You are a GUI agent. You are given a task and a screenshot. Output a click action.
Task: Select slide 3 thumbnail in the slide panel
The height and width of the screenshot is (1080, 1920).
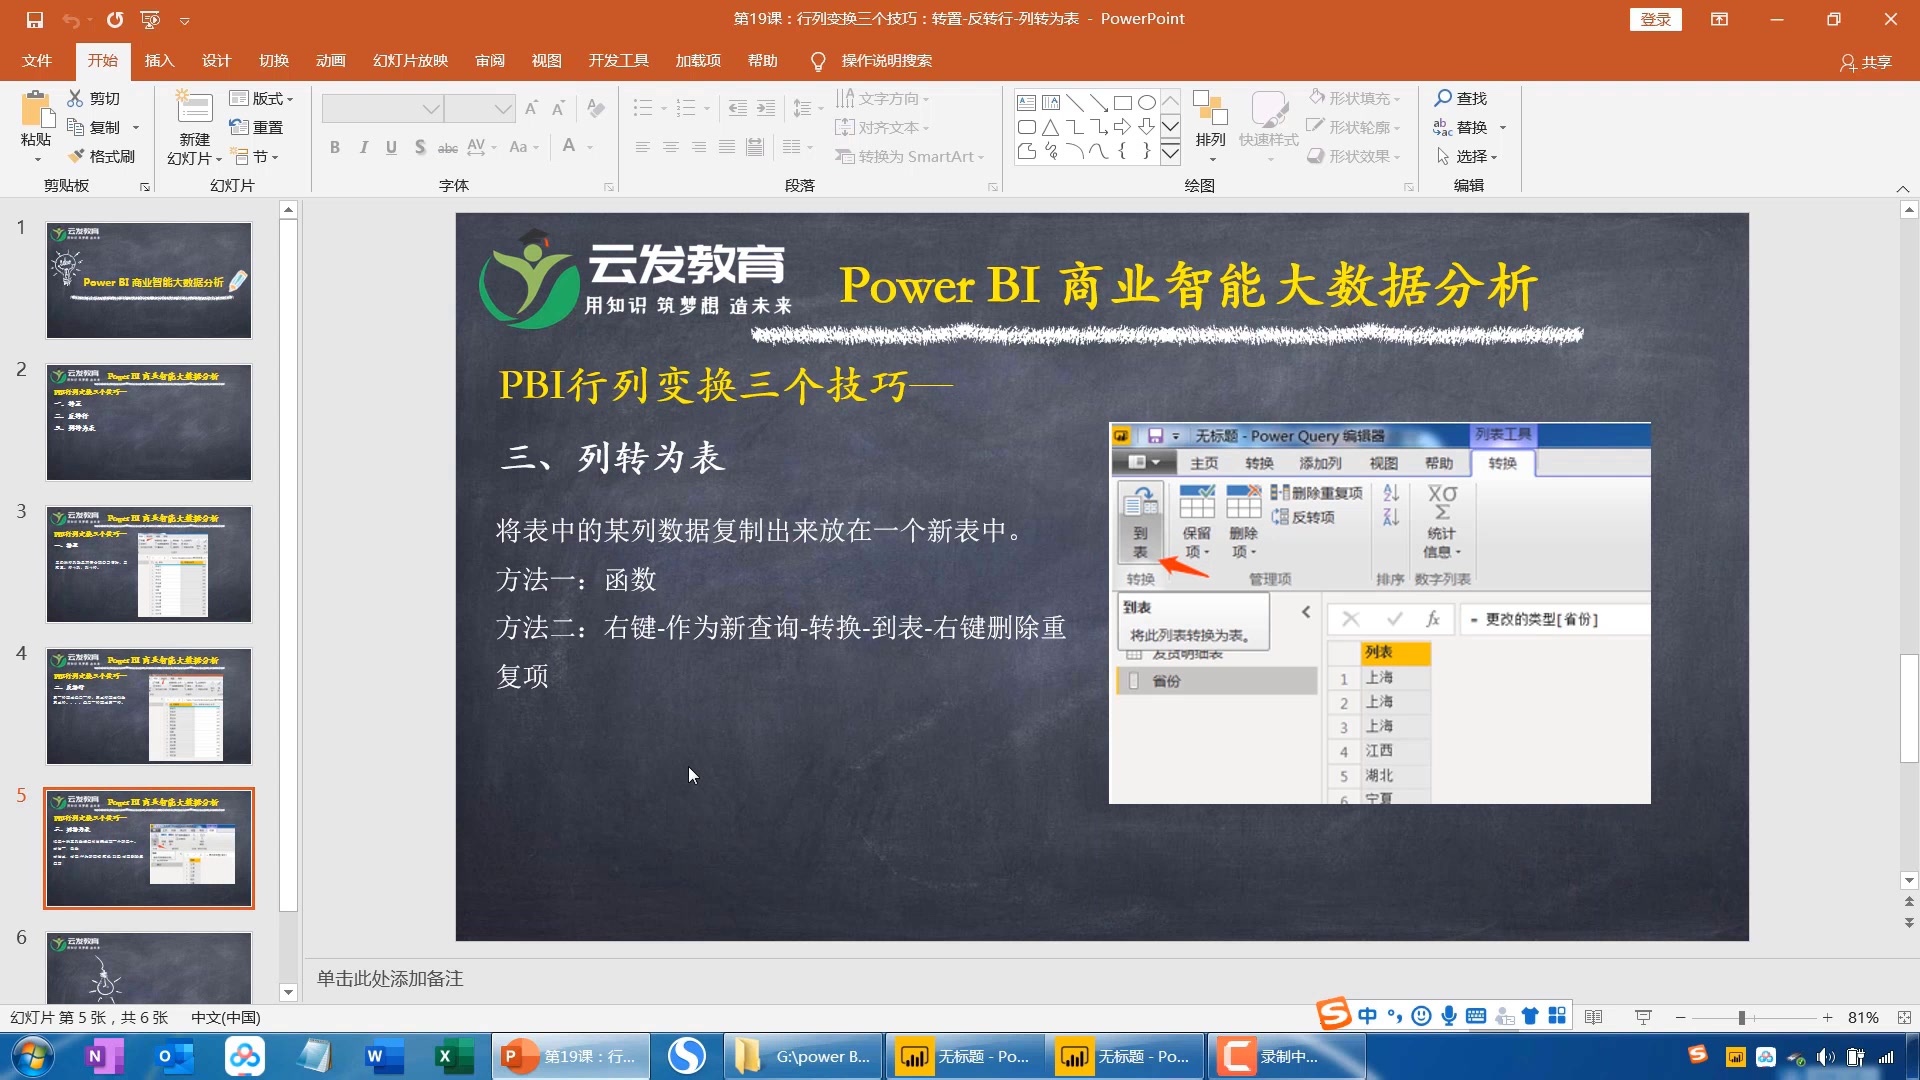coord(149,564)
